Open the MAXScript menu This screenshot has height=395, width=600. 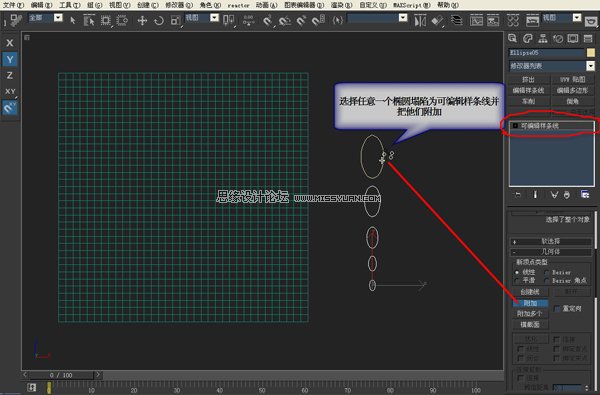[411, 5]
